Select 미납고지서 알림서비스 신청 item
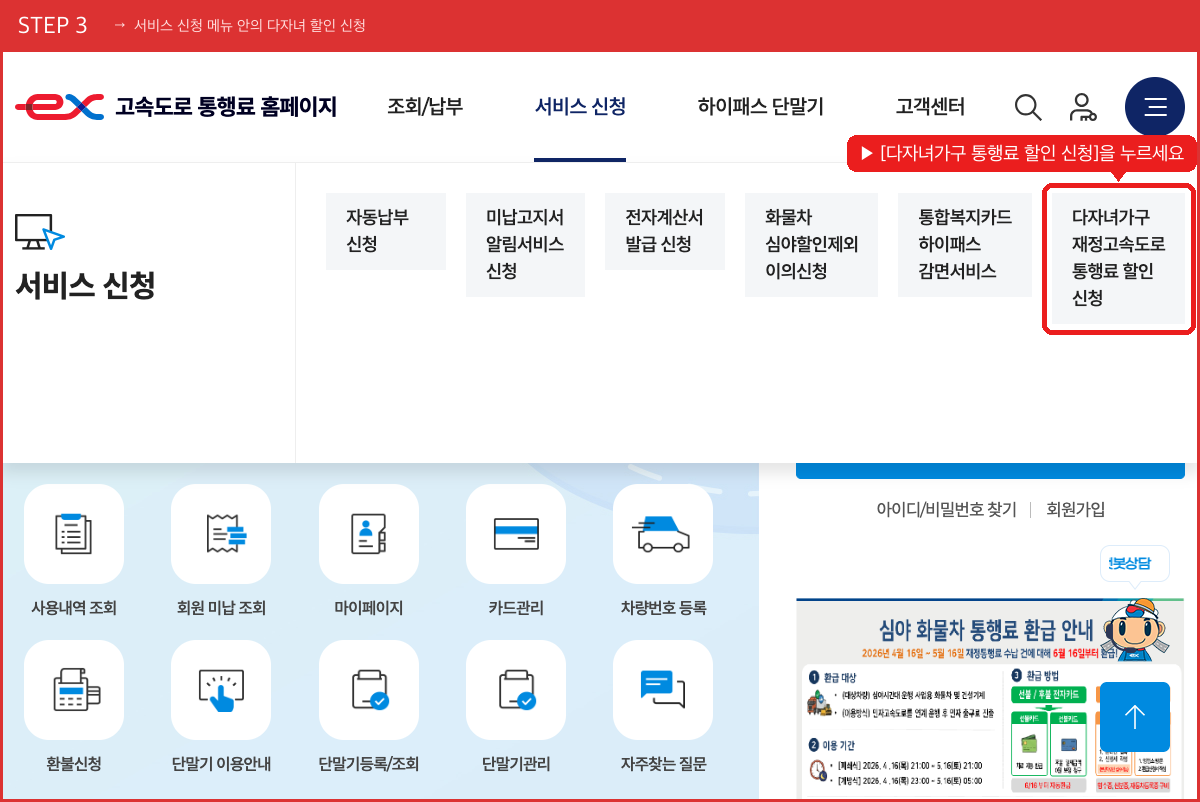The height and width of the screenshot is (802, 1200). pyautogui.click(x=525, y=244)
